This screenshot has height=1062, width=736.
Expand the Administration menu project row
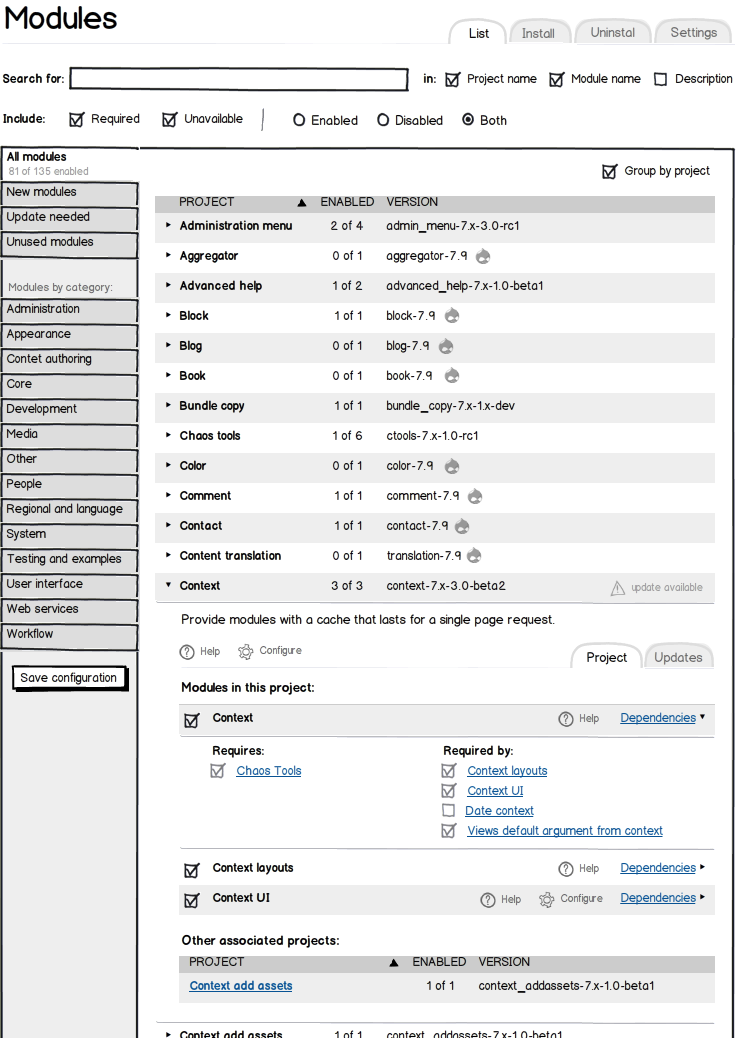click(x=168, y=225)
